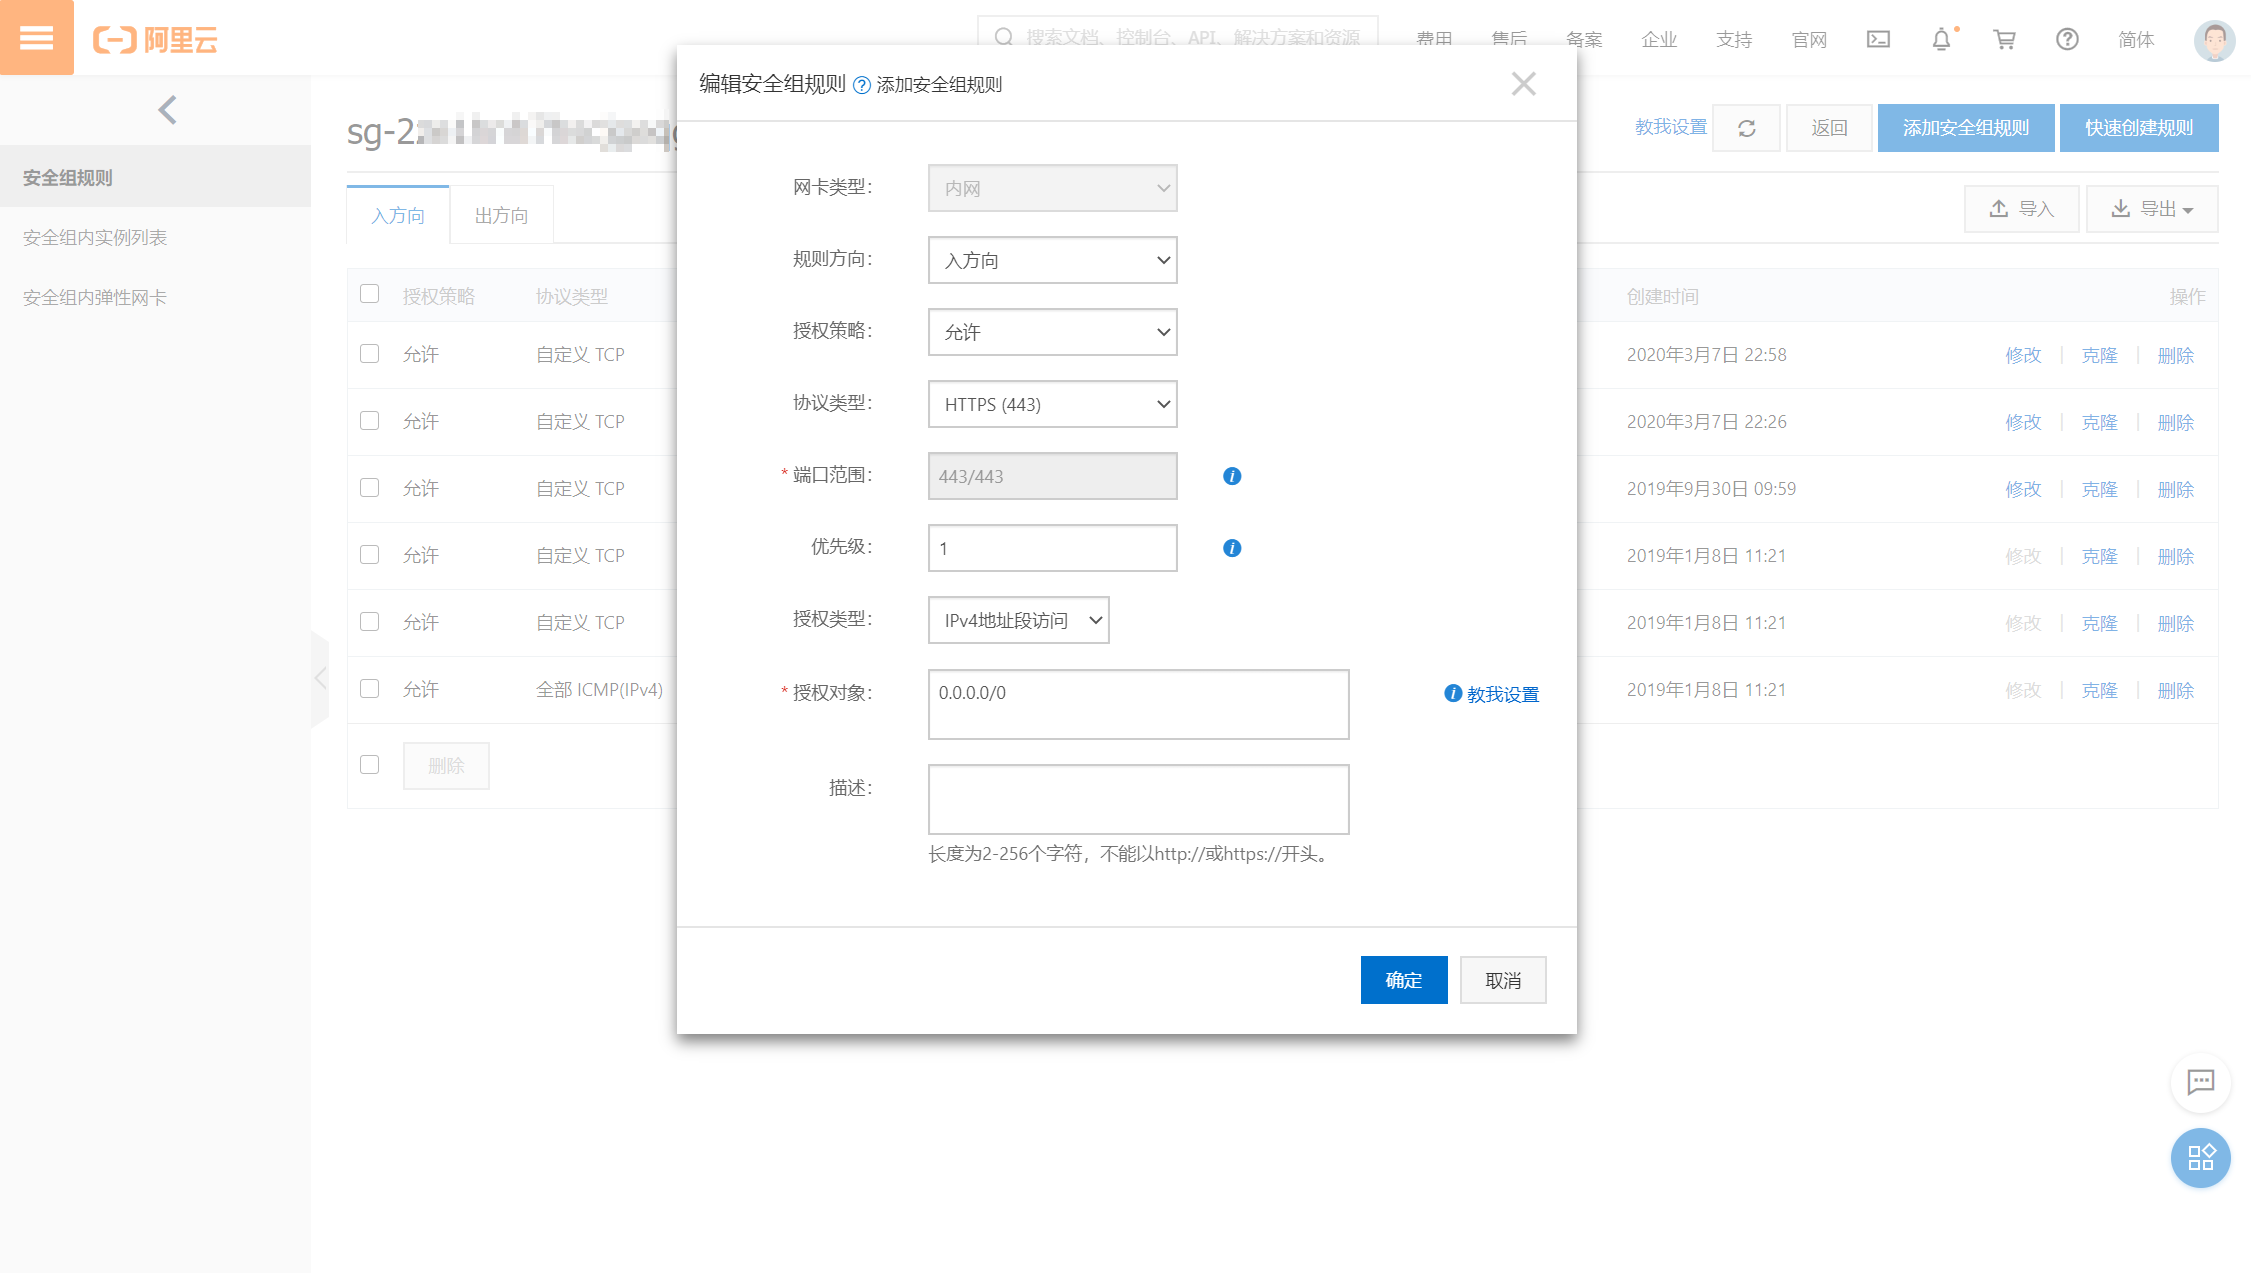Click the 优先级 input field

[1052, 548]
